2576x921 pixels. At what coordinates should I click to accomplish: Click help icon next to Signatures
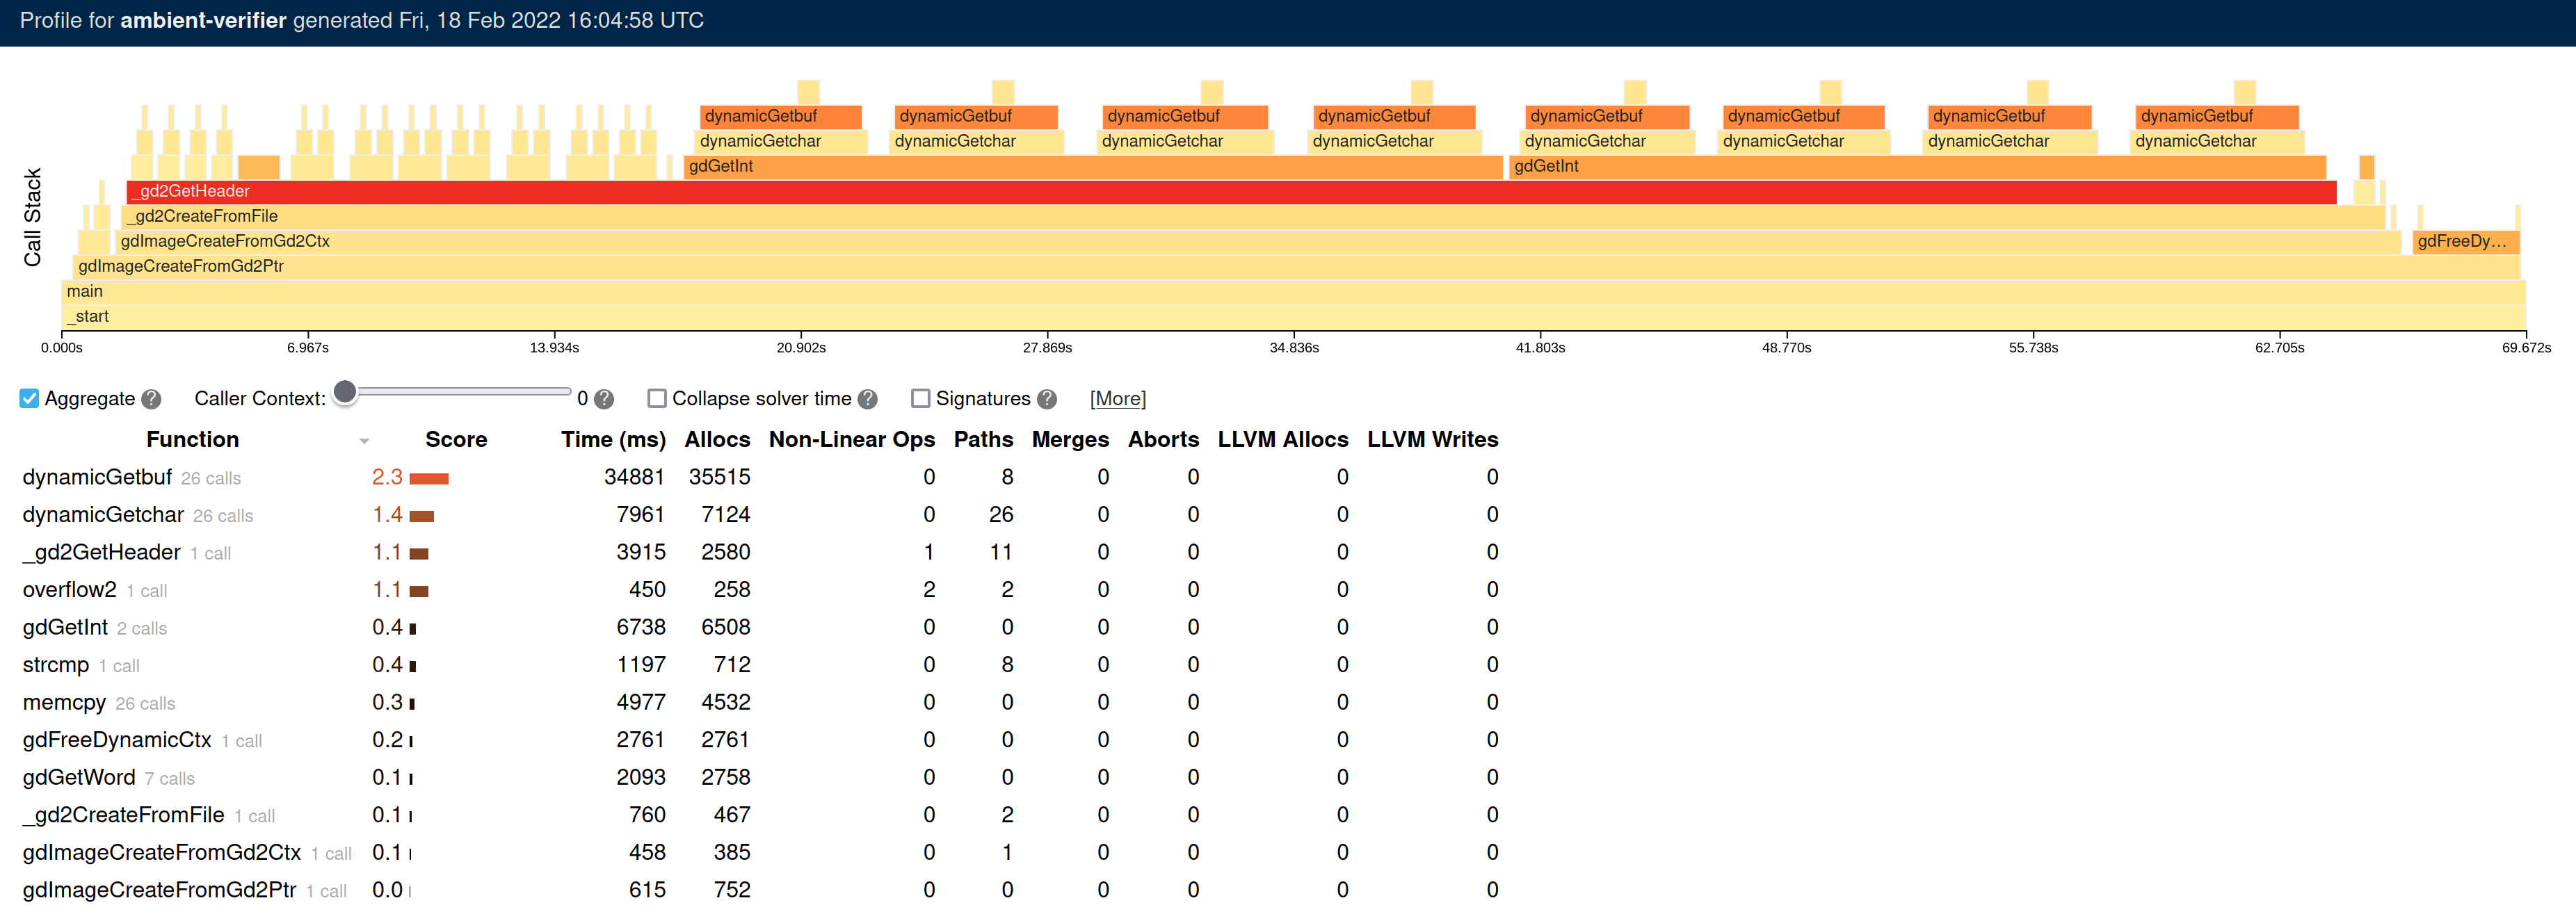1047,399
